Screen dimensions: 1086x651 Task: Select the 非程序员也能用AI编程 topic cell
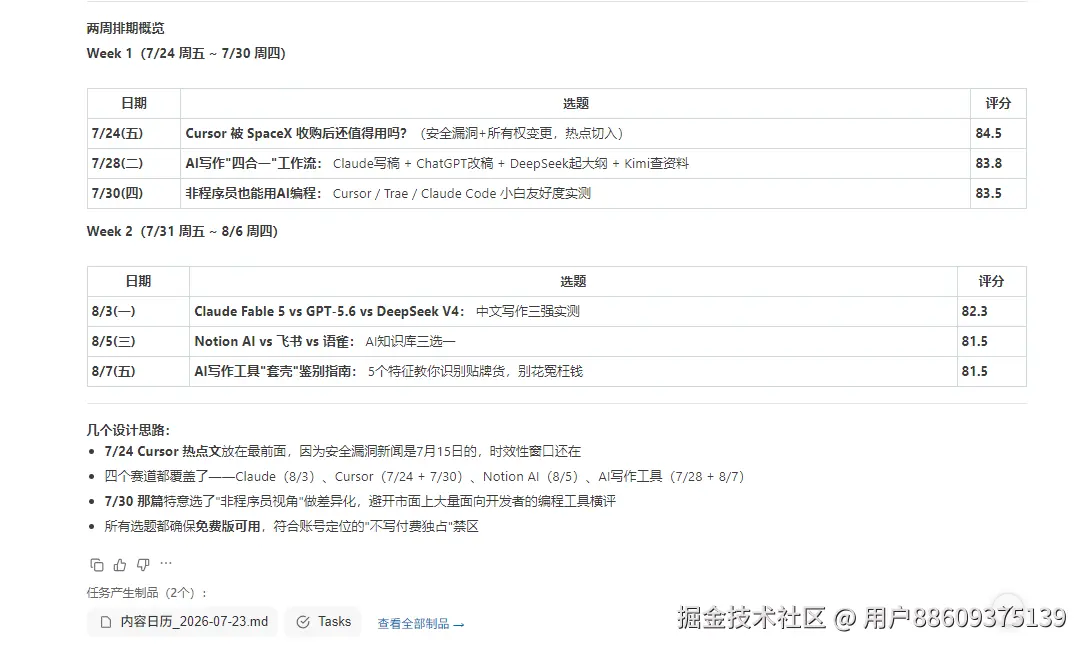(x=575, y=193)
